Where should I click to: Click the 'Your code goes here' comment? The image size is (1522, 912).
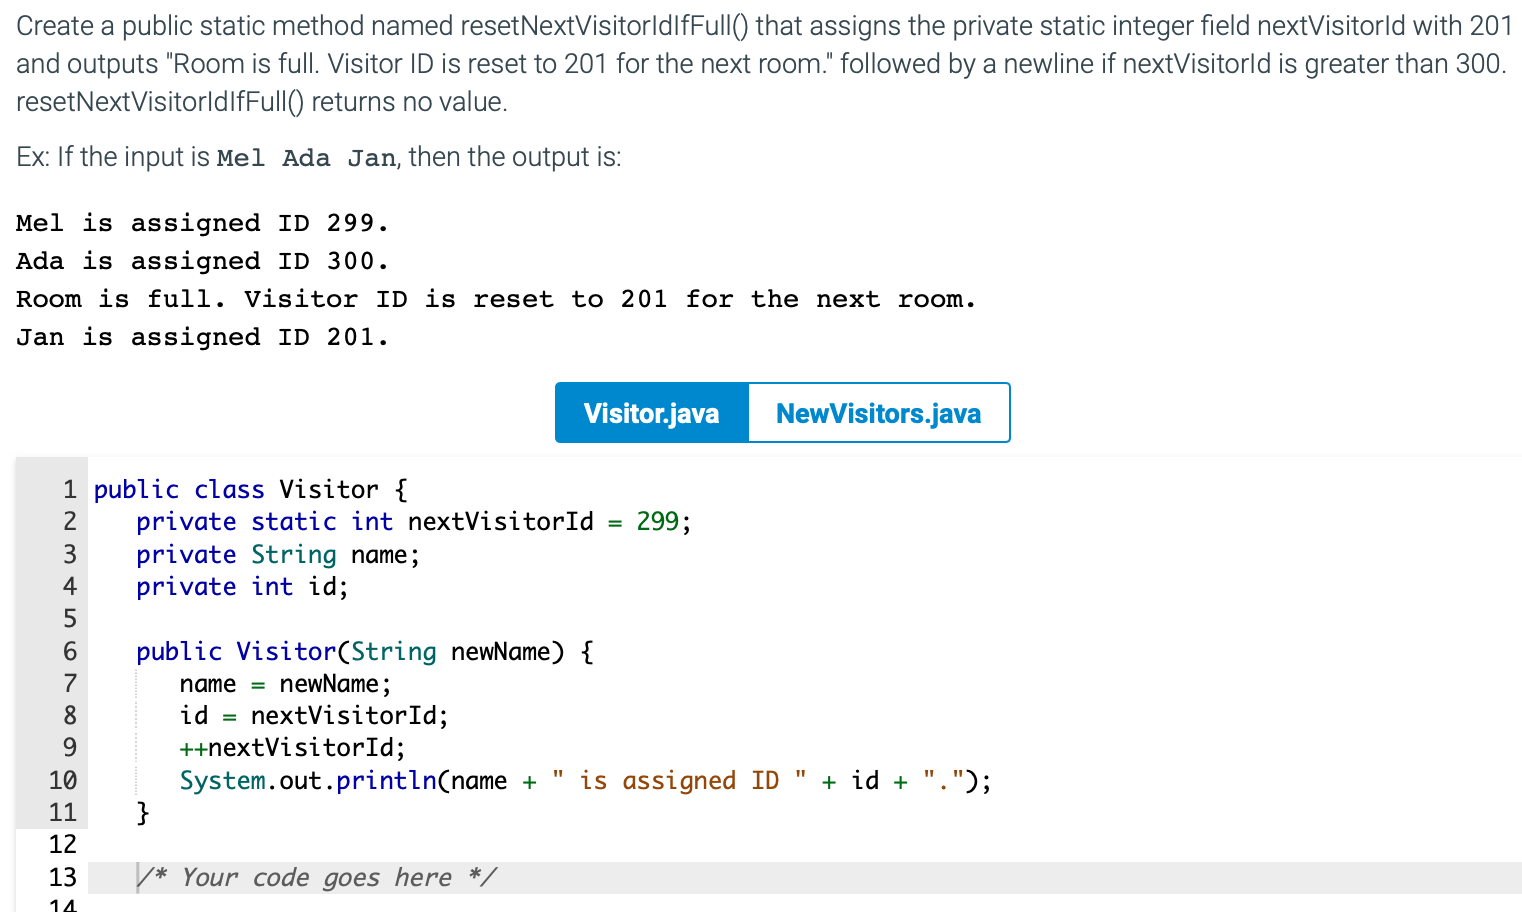(318, 877)
